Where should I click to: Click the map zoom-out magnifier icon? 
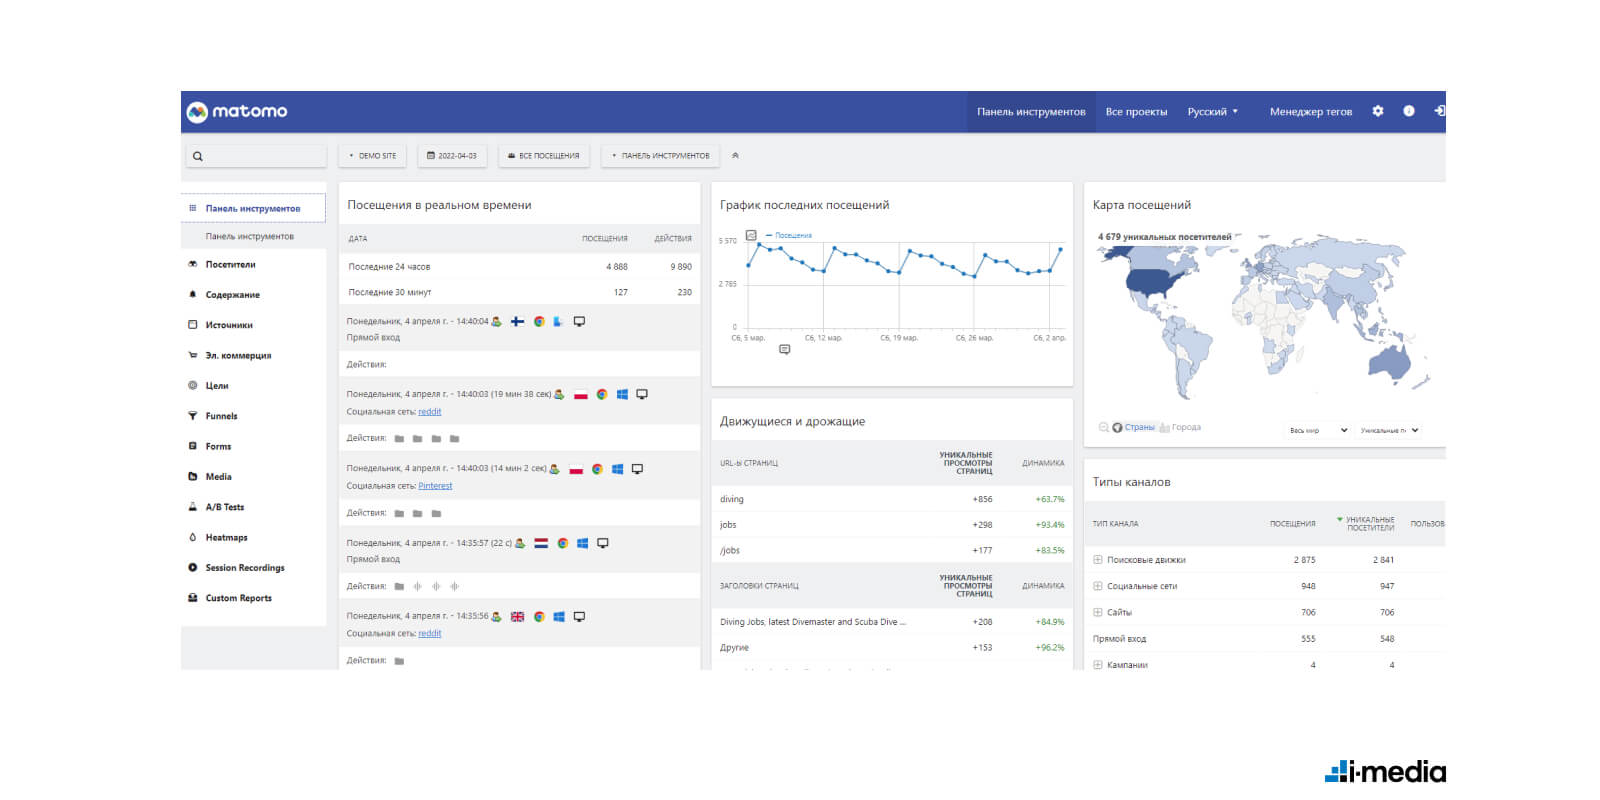point(1103,427)
